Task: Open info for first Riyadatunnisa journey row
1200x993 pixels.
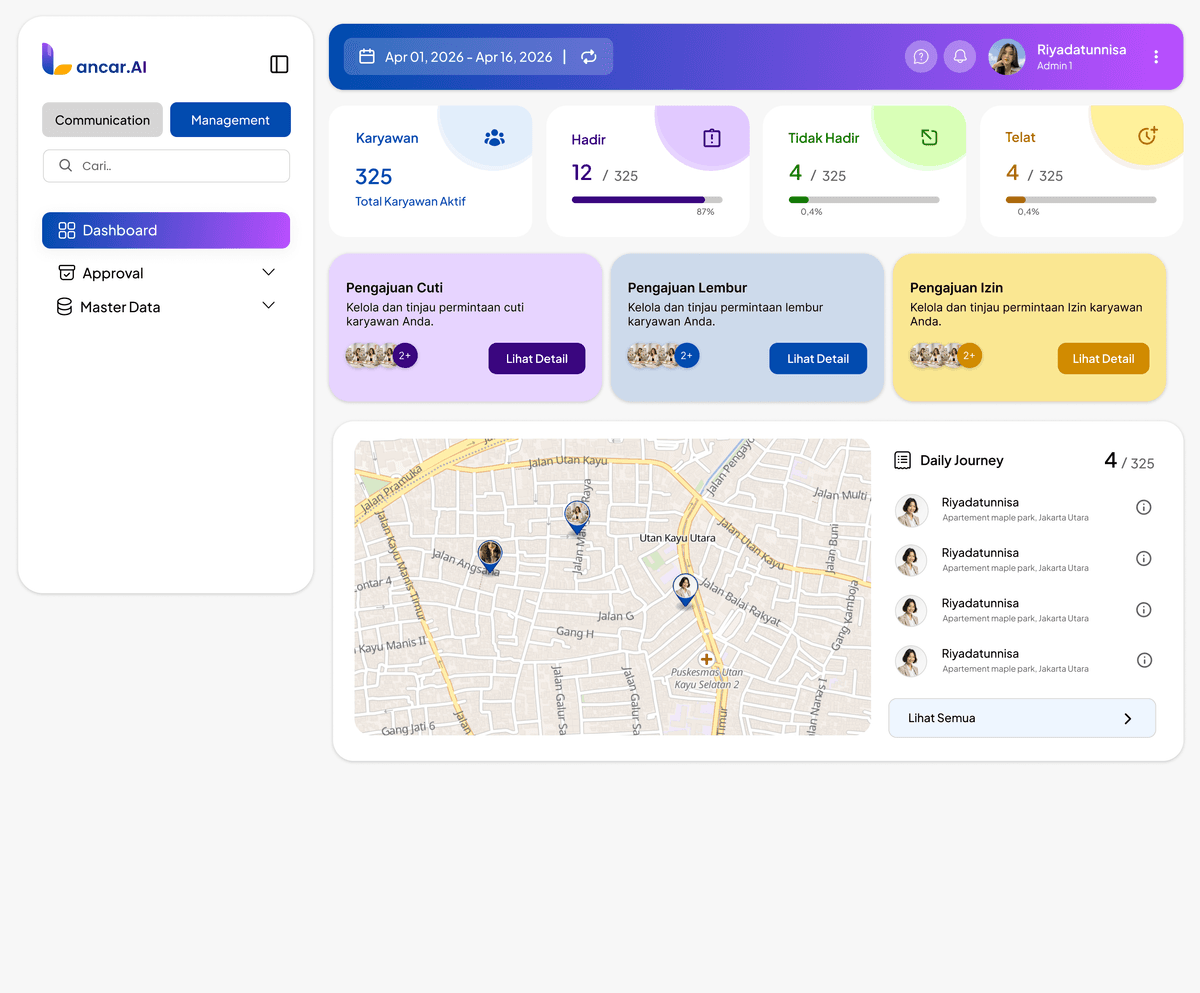Action: (1144, 508)
